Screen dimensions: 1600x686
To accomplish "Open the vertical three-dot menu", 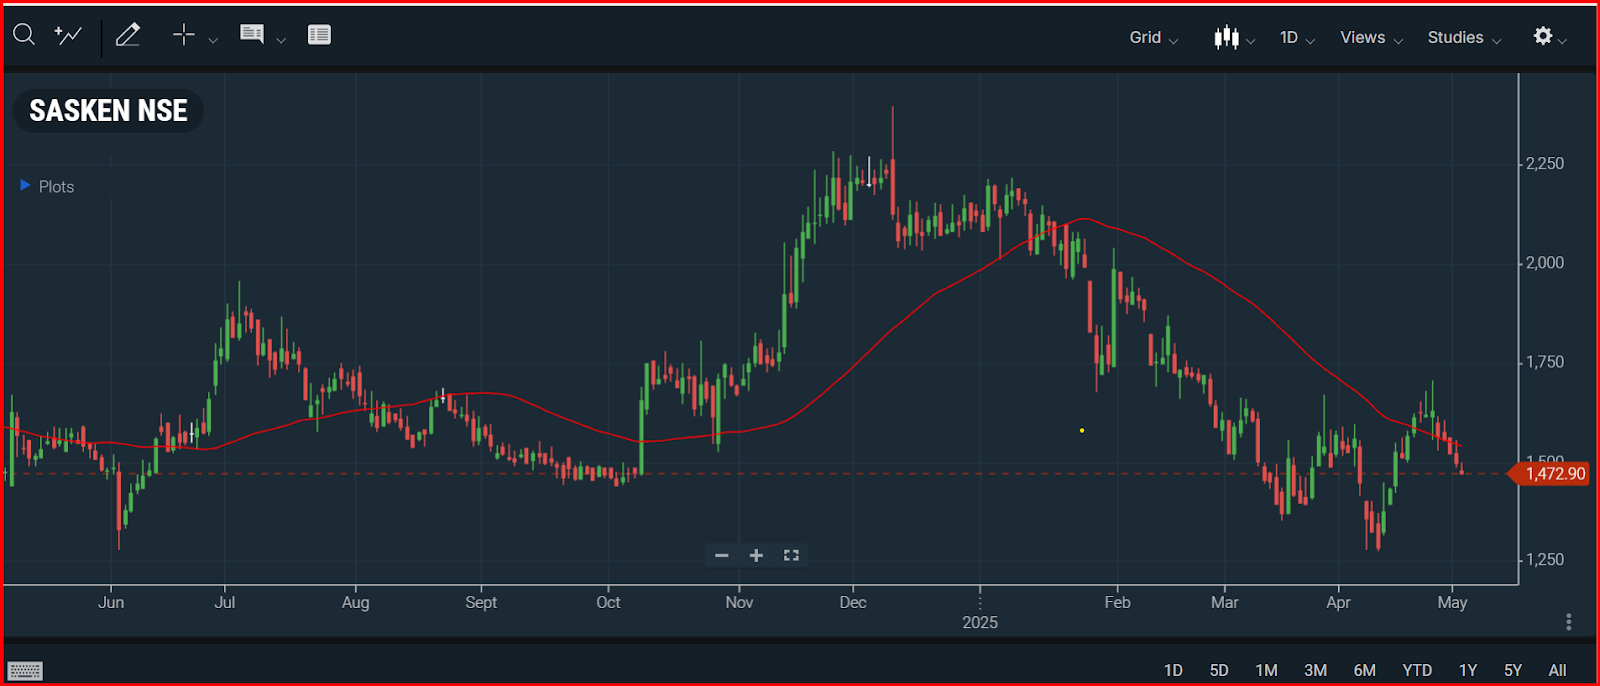I will (1569, 622).
